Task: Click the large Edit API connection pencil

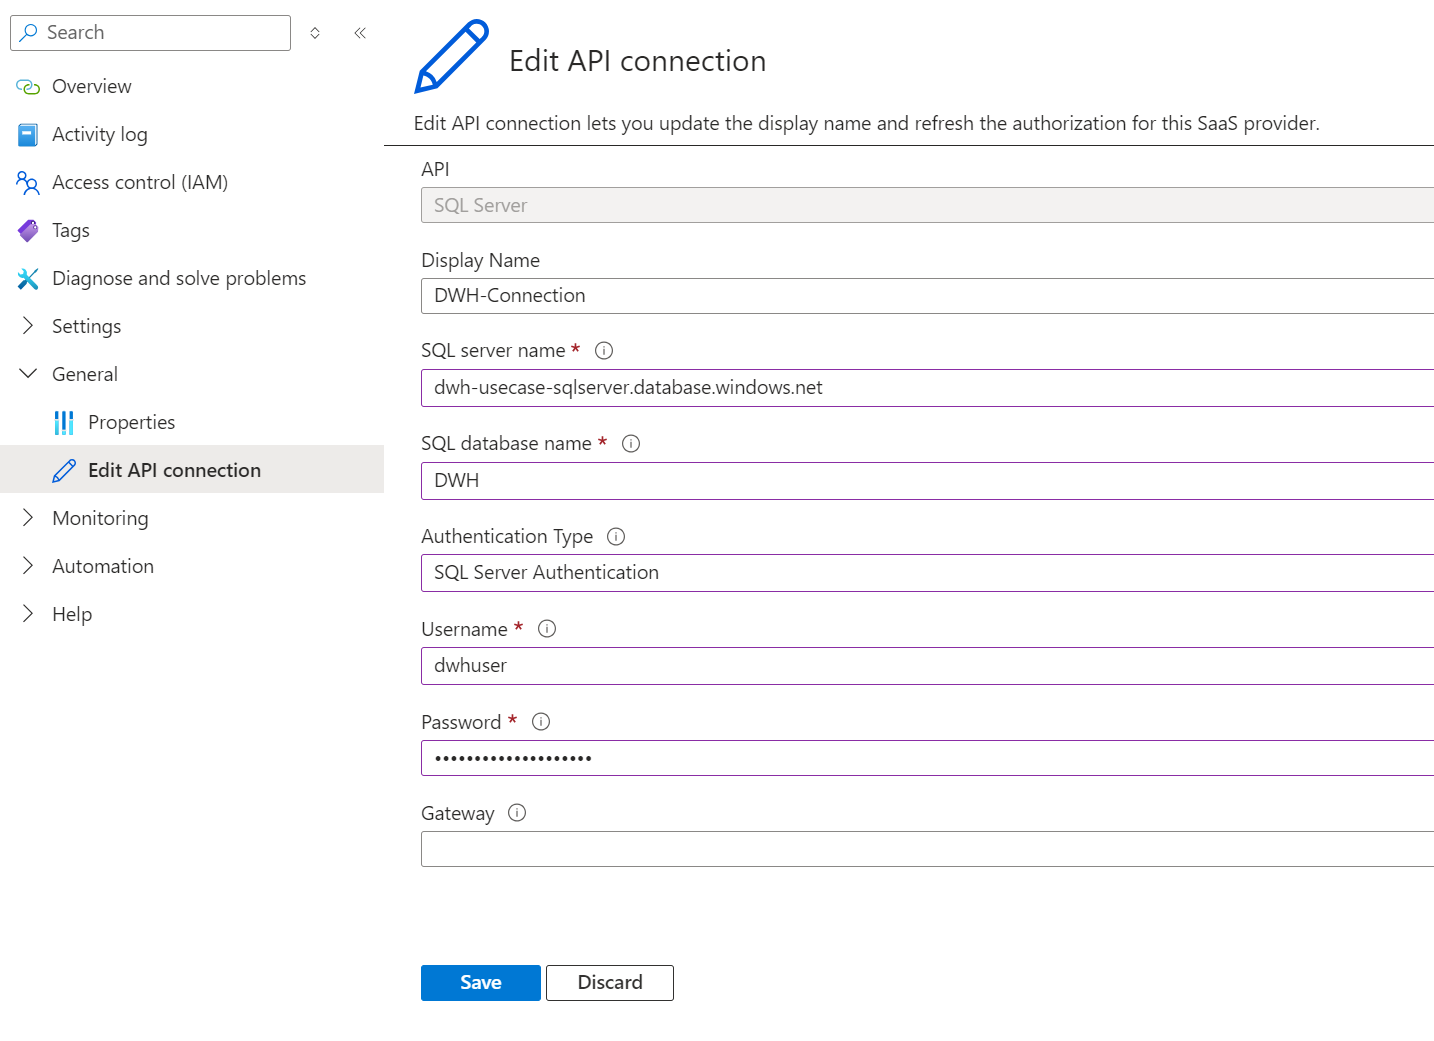Action: [452, 57]
